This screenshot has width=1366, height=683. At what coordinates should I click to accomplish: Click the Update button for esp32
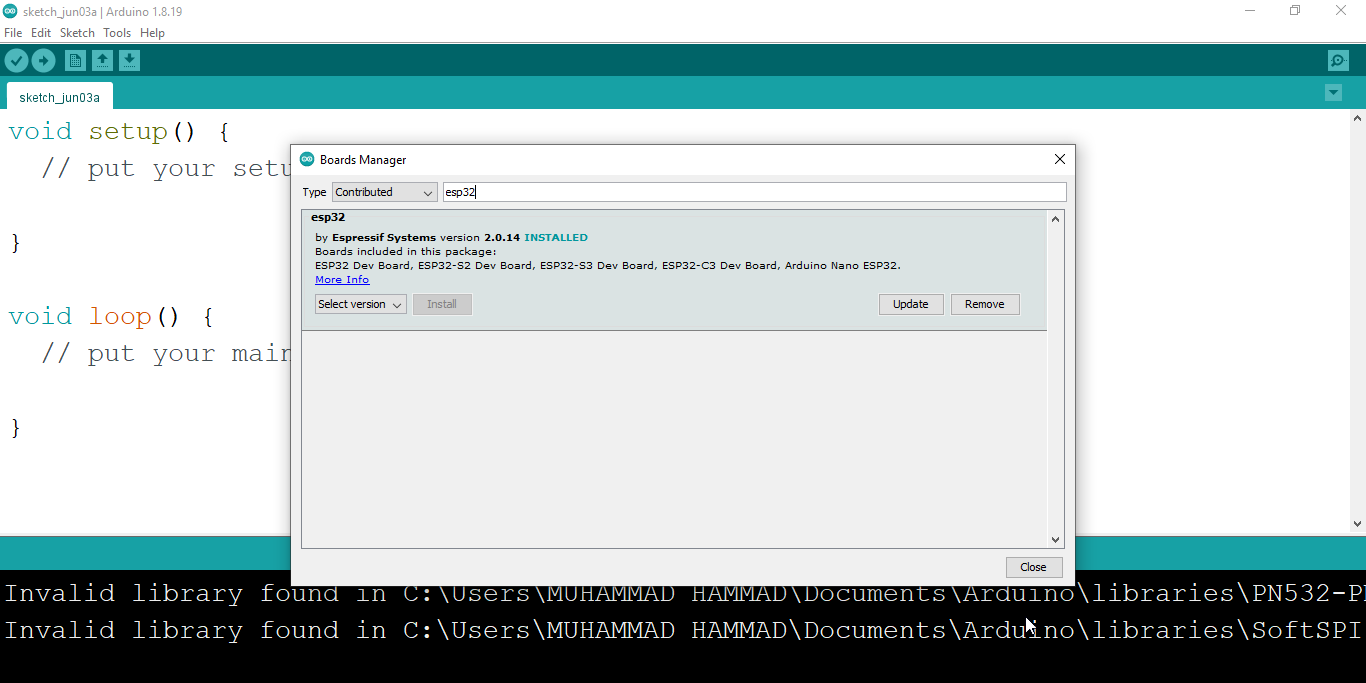coord(910,304)
